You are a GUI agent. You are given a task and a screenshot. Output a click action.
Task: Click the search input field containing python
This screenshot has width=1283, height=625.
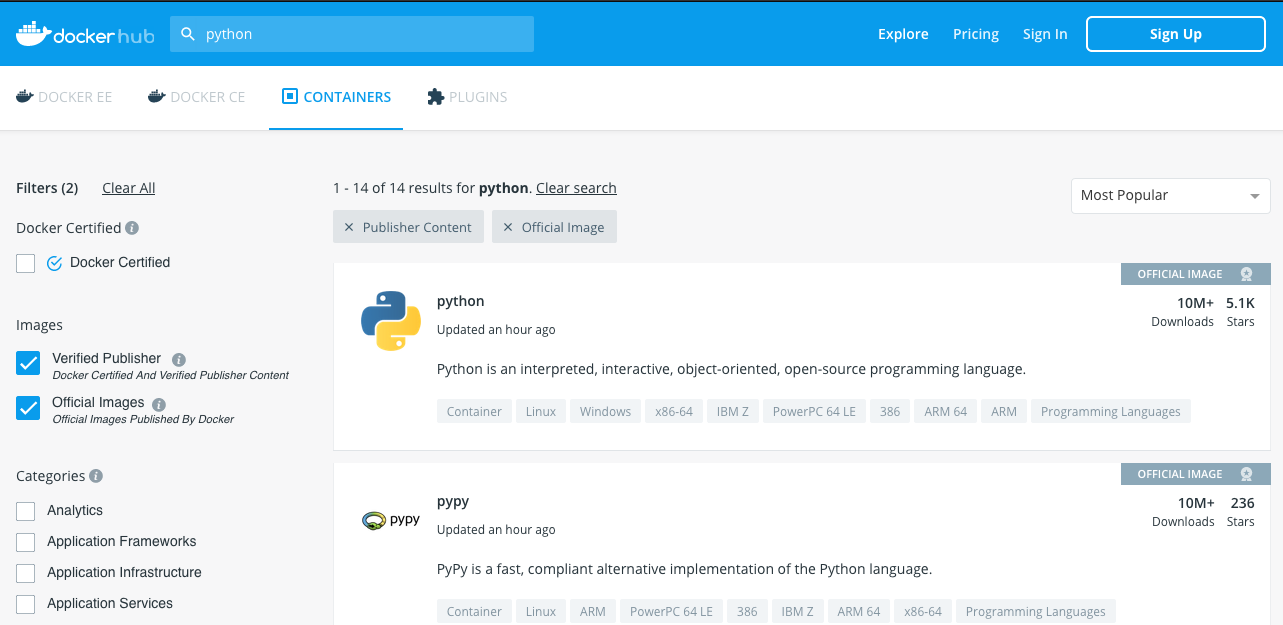352,33
